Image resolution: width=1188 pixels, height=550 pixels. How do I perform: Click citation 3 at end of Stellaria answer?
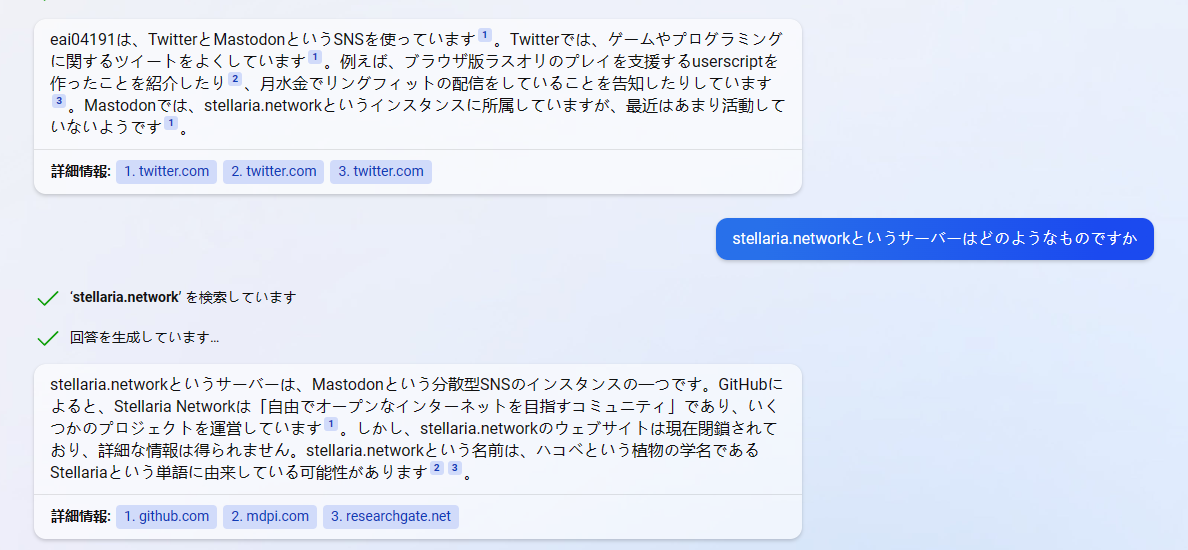pos(455,468)
